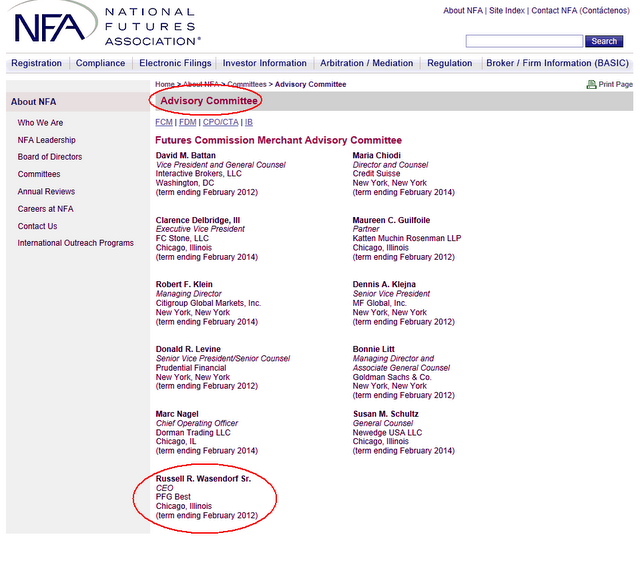Screen dimensions: 640x563
Task: Click the name Maria Chiodi
Action: pos(376,156)
